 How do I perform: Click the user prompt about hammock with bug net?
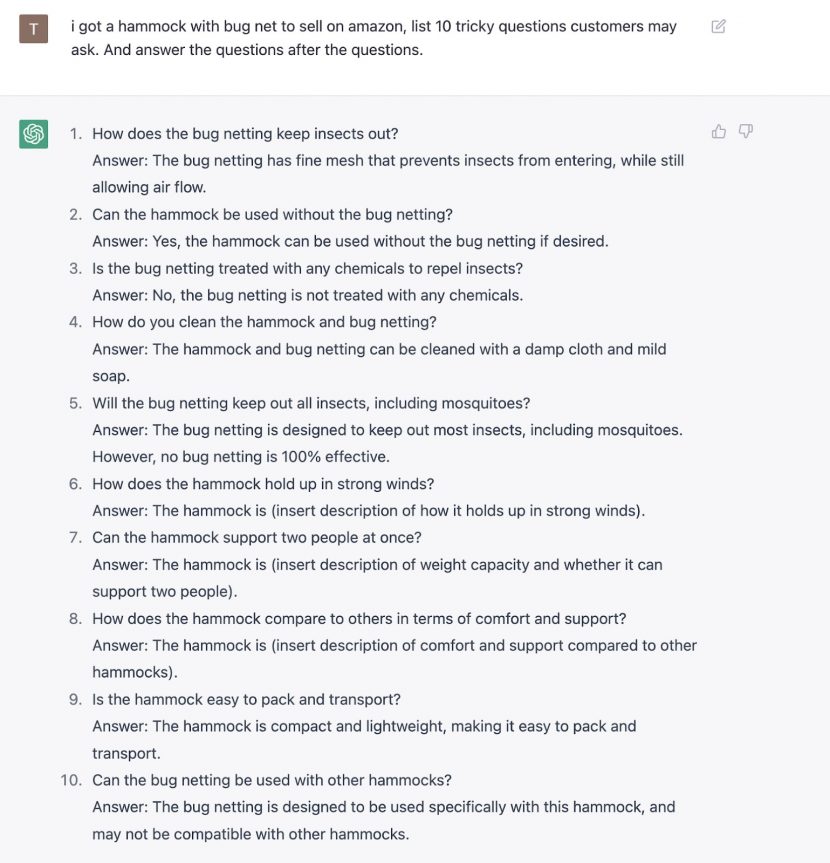(374, 38)
